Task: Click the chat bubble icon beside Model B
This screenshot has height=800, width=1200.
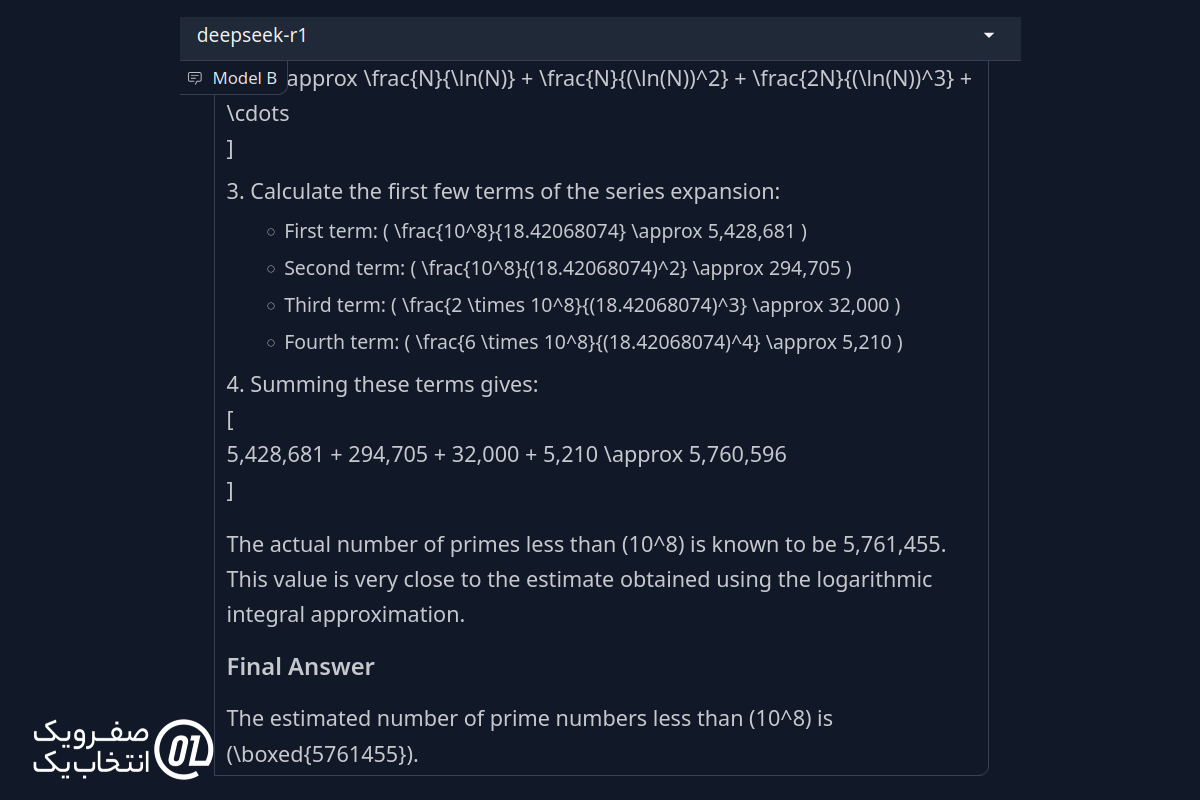Action: click(x=195, y=78)
